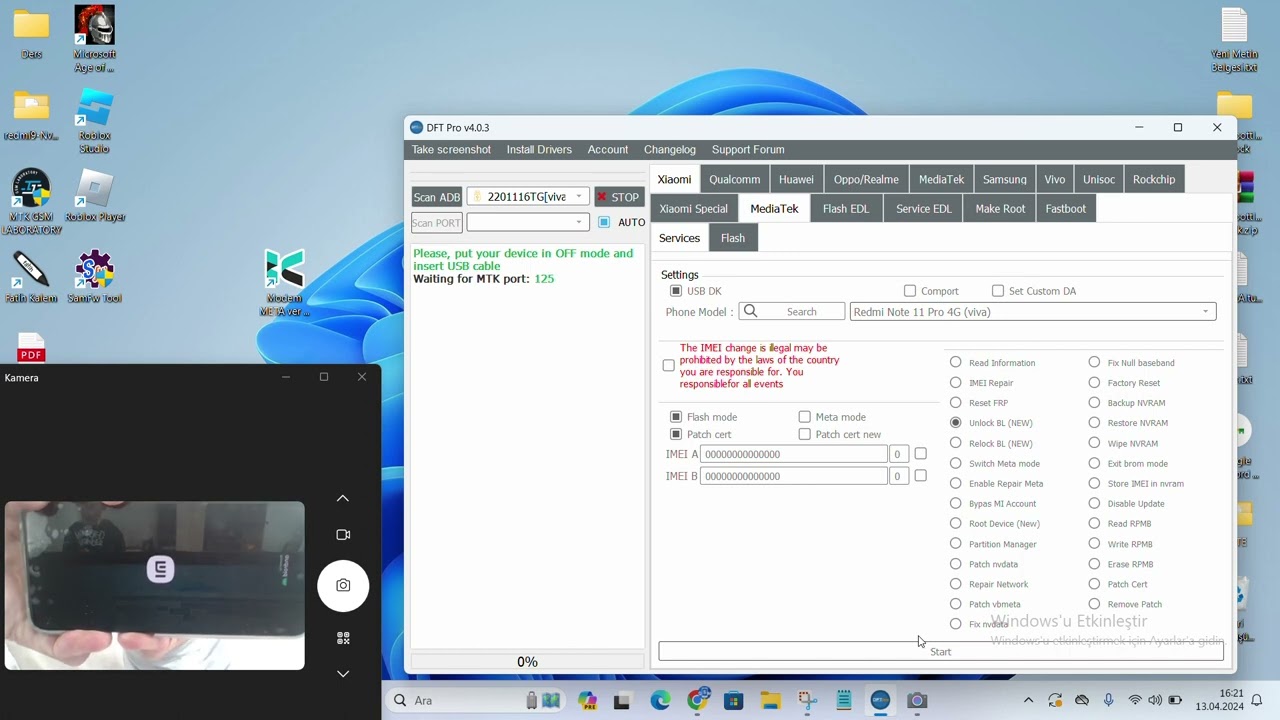
Task: Click the Camera taskbar icon
Action: 917,701
